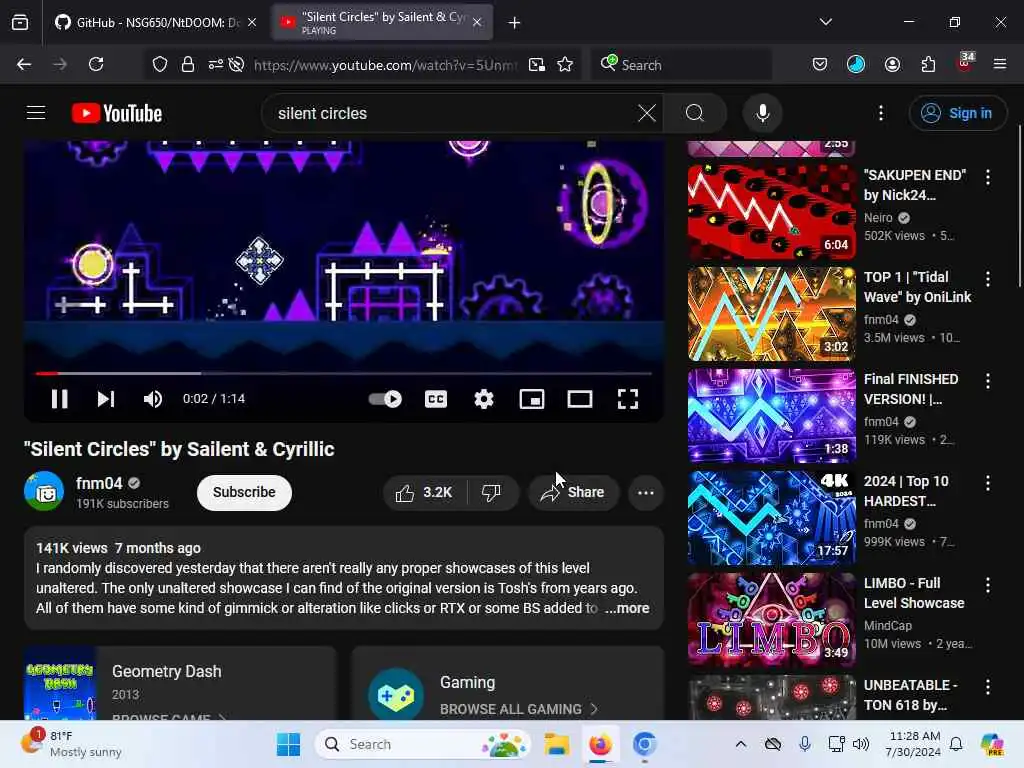1024x768 pixels.
Task: Open YouTube guide hamburger menu
Action: pos(36,113)
